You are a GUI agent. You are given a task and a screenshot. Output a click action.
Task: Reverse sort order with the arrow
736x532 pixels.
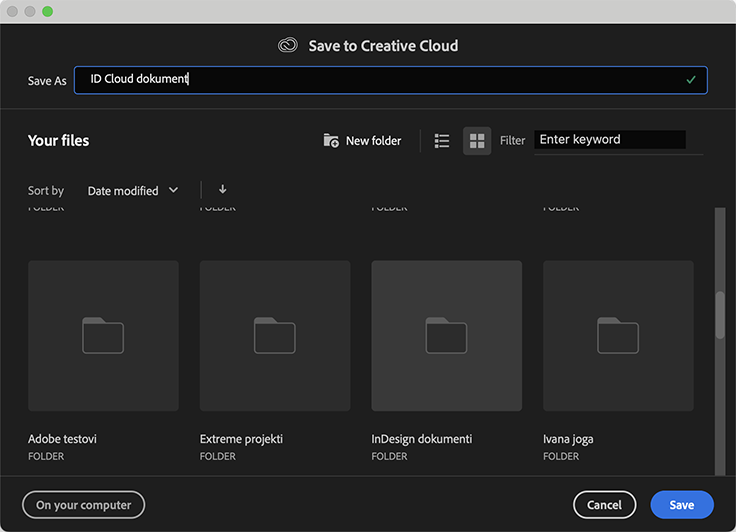tap(222, 190)
